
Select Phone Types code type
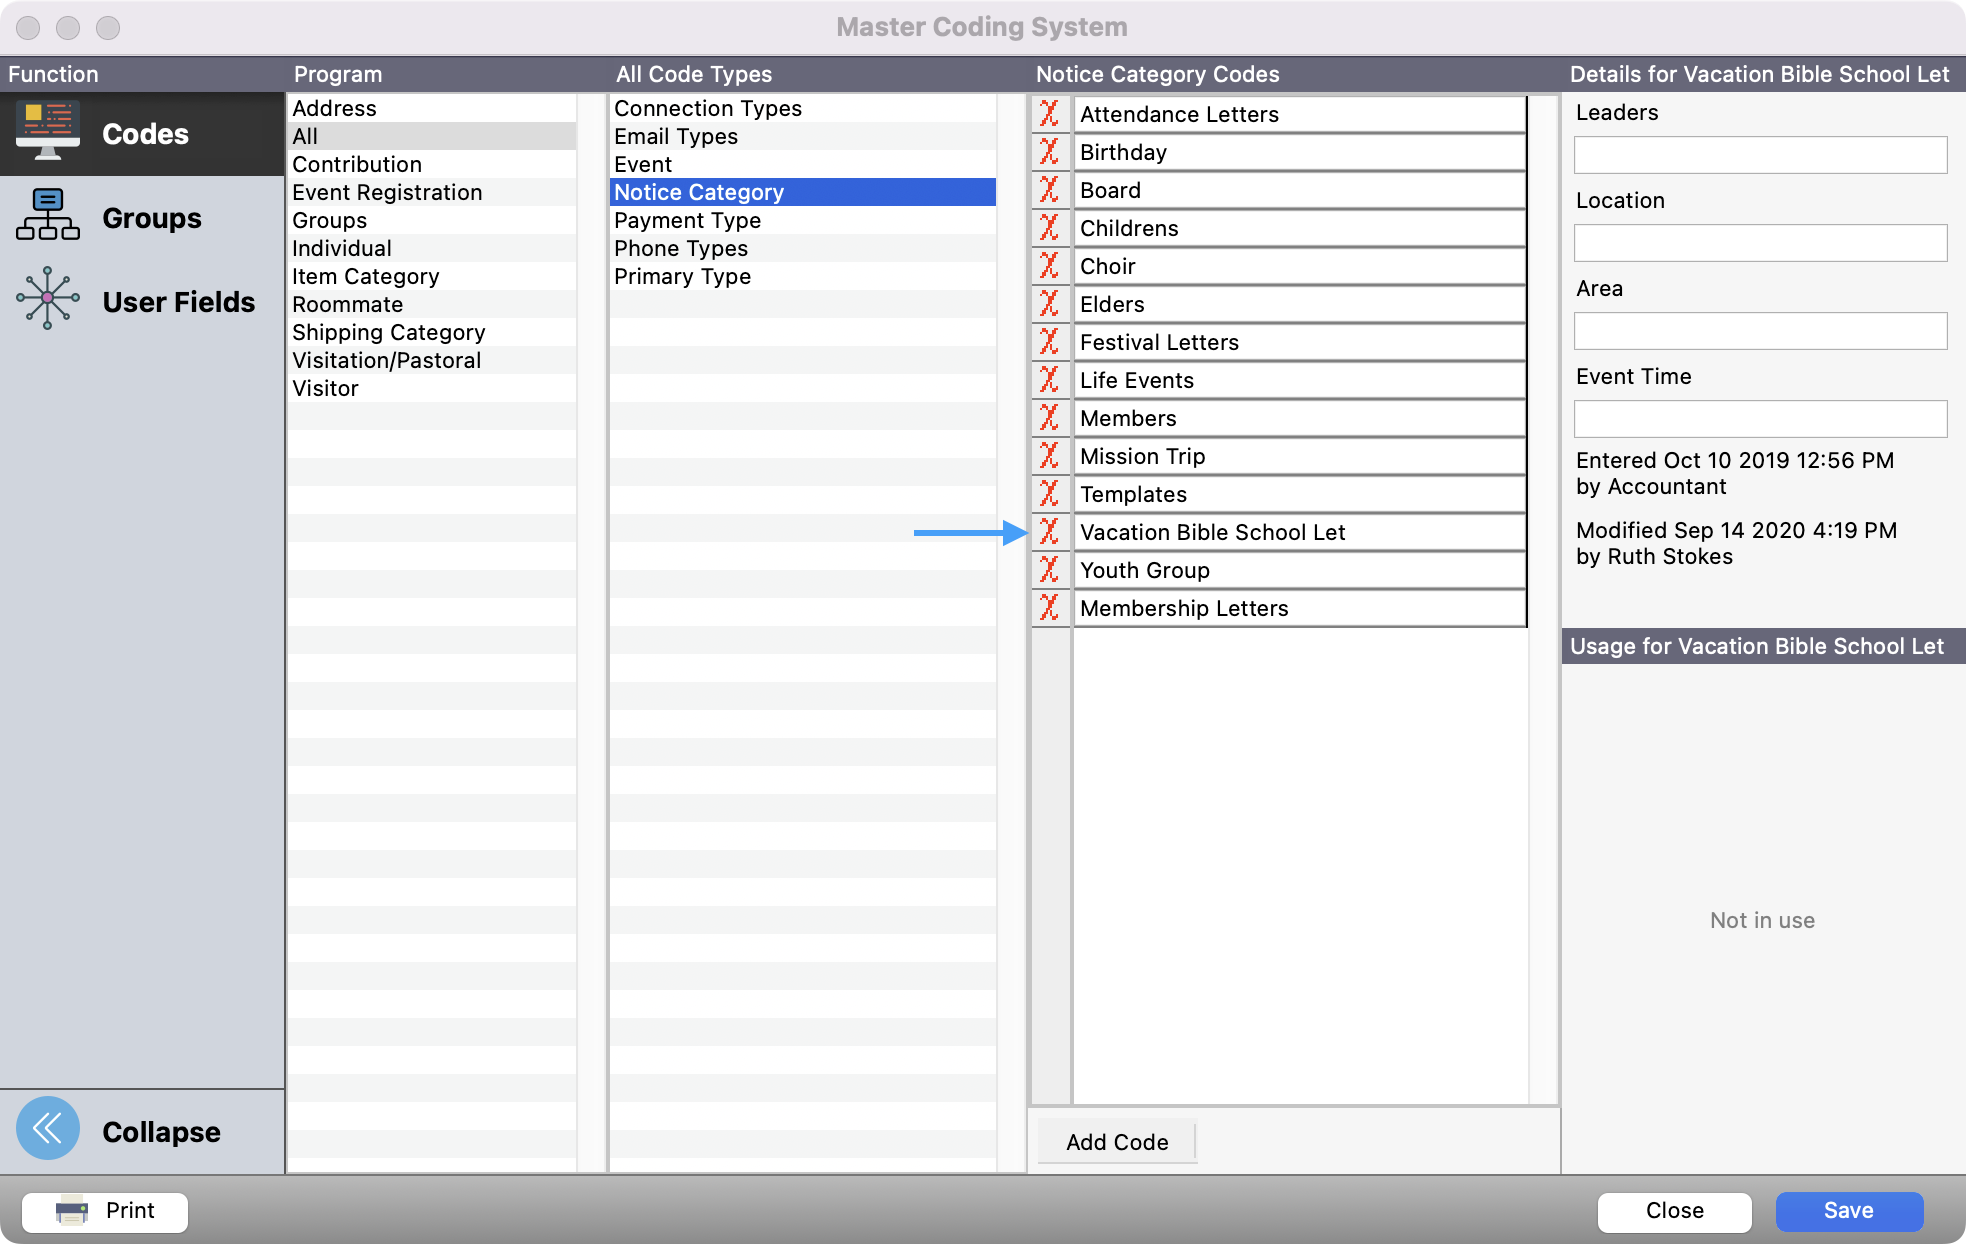pos(681,248)
